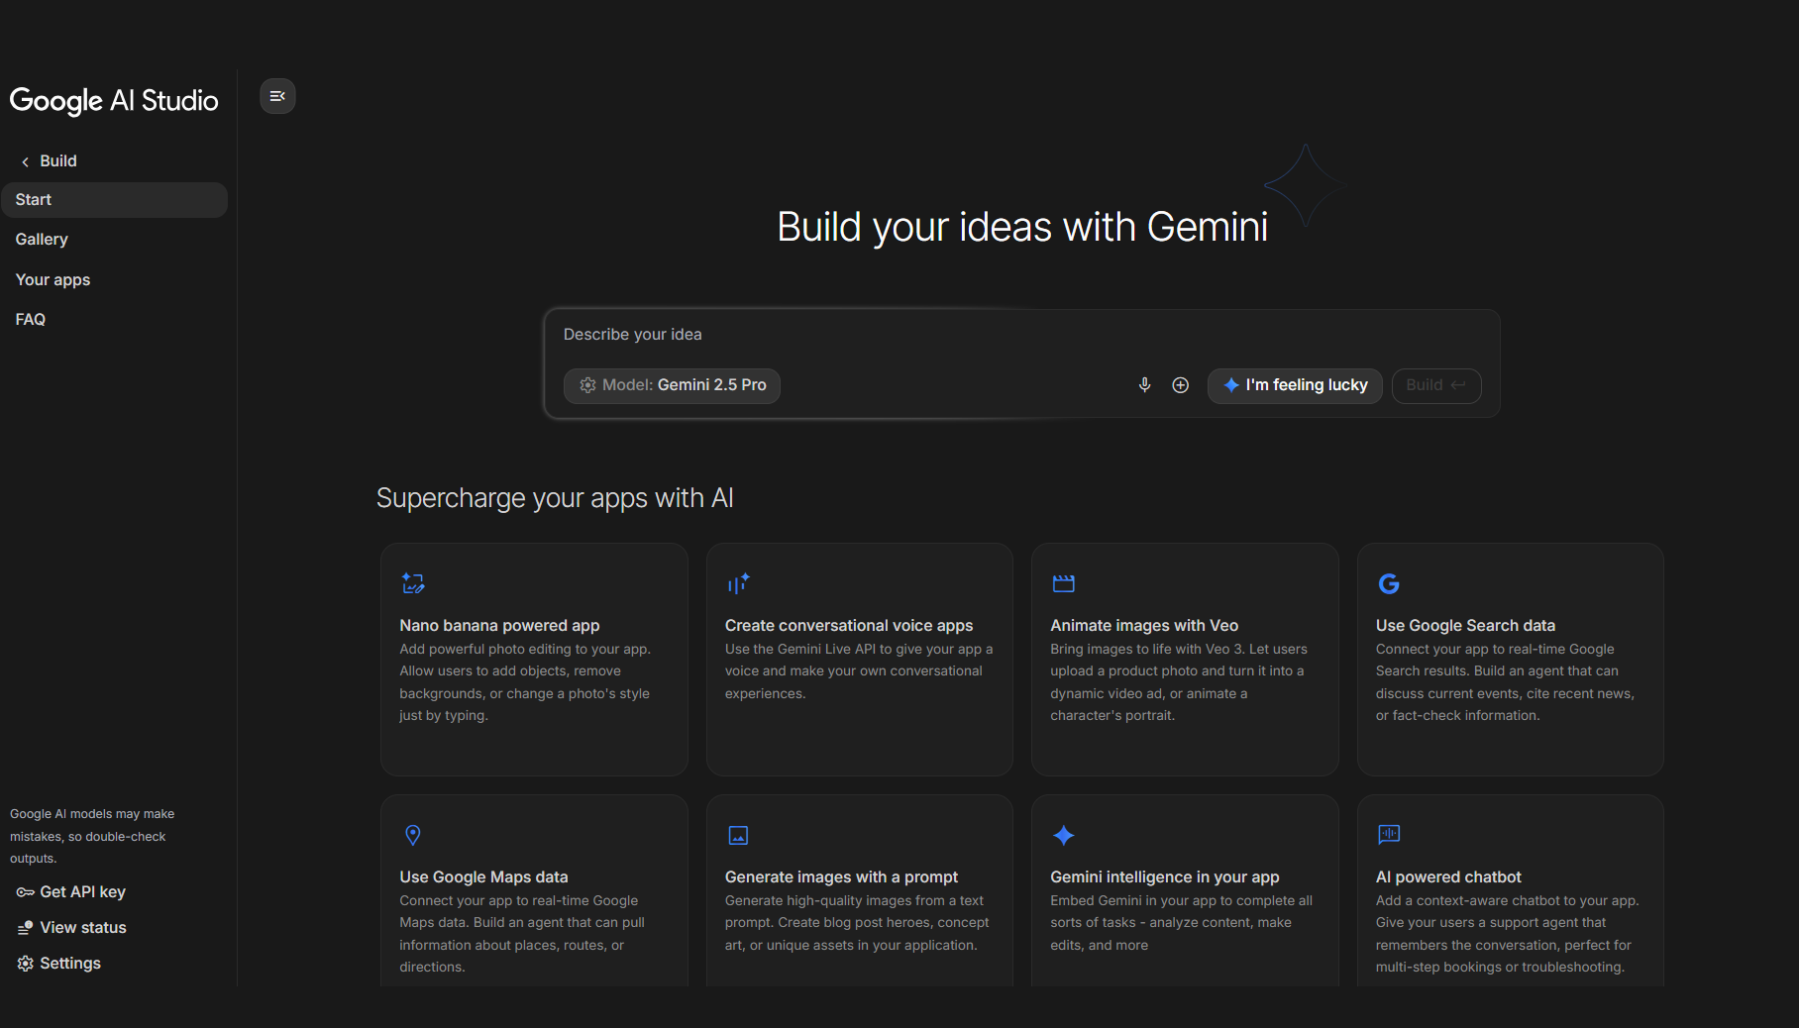The height and width of the screenshot is (1028, 1799).
Task: Click the microphone icon in prompt box
Action: coord(1144,385)
